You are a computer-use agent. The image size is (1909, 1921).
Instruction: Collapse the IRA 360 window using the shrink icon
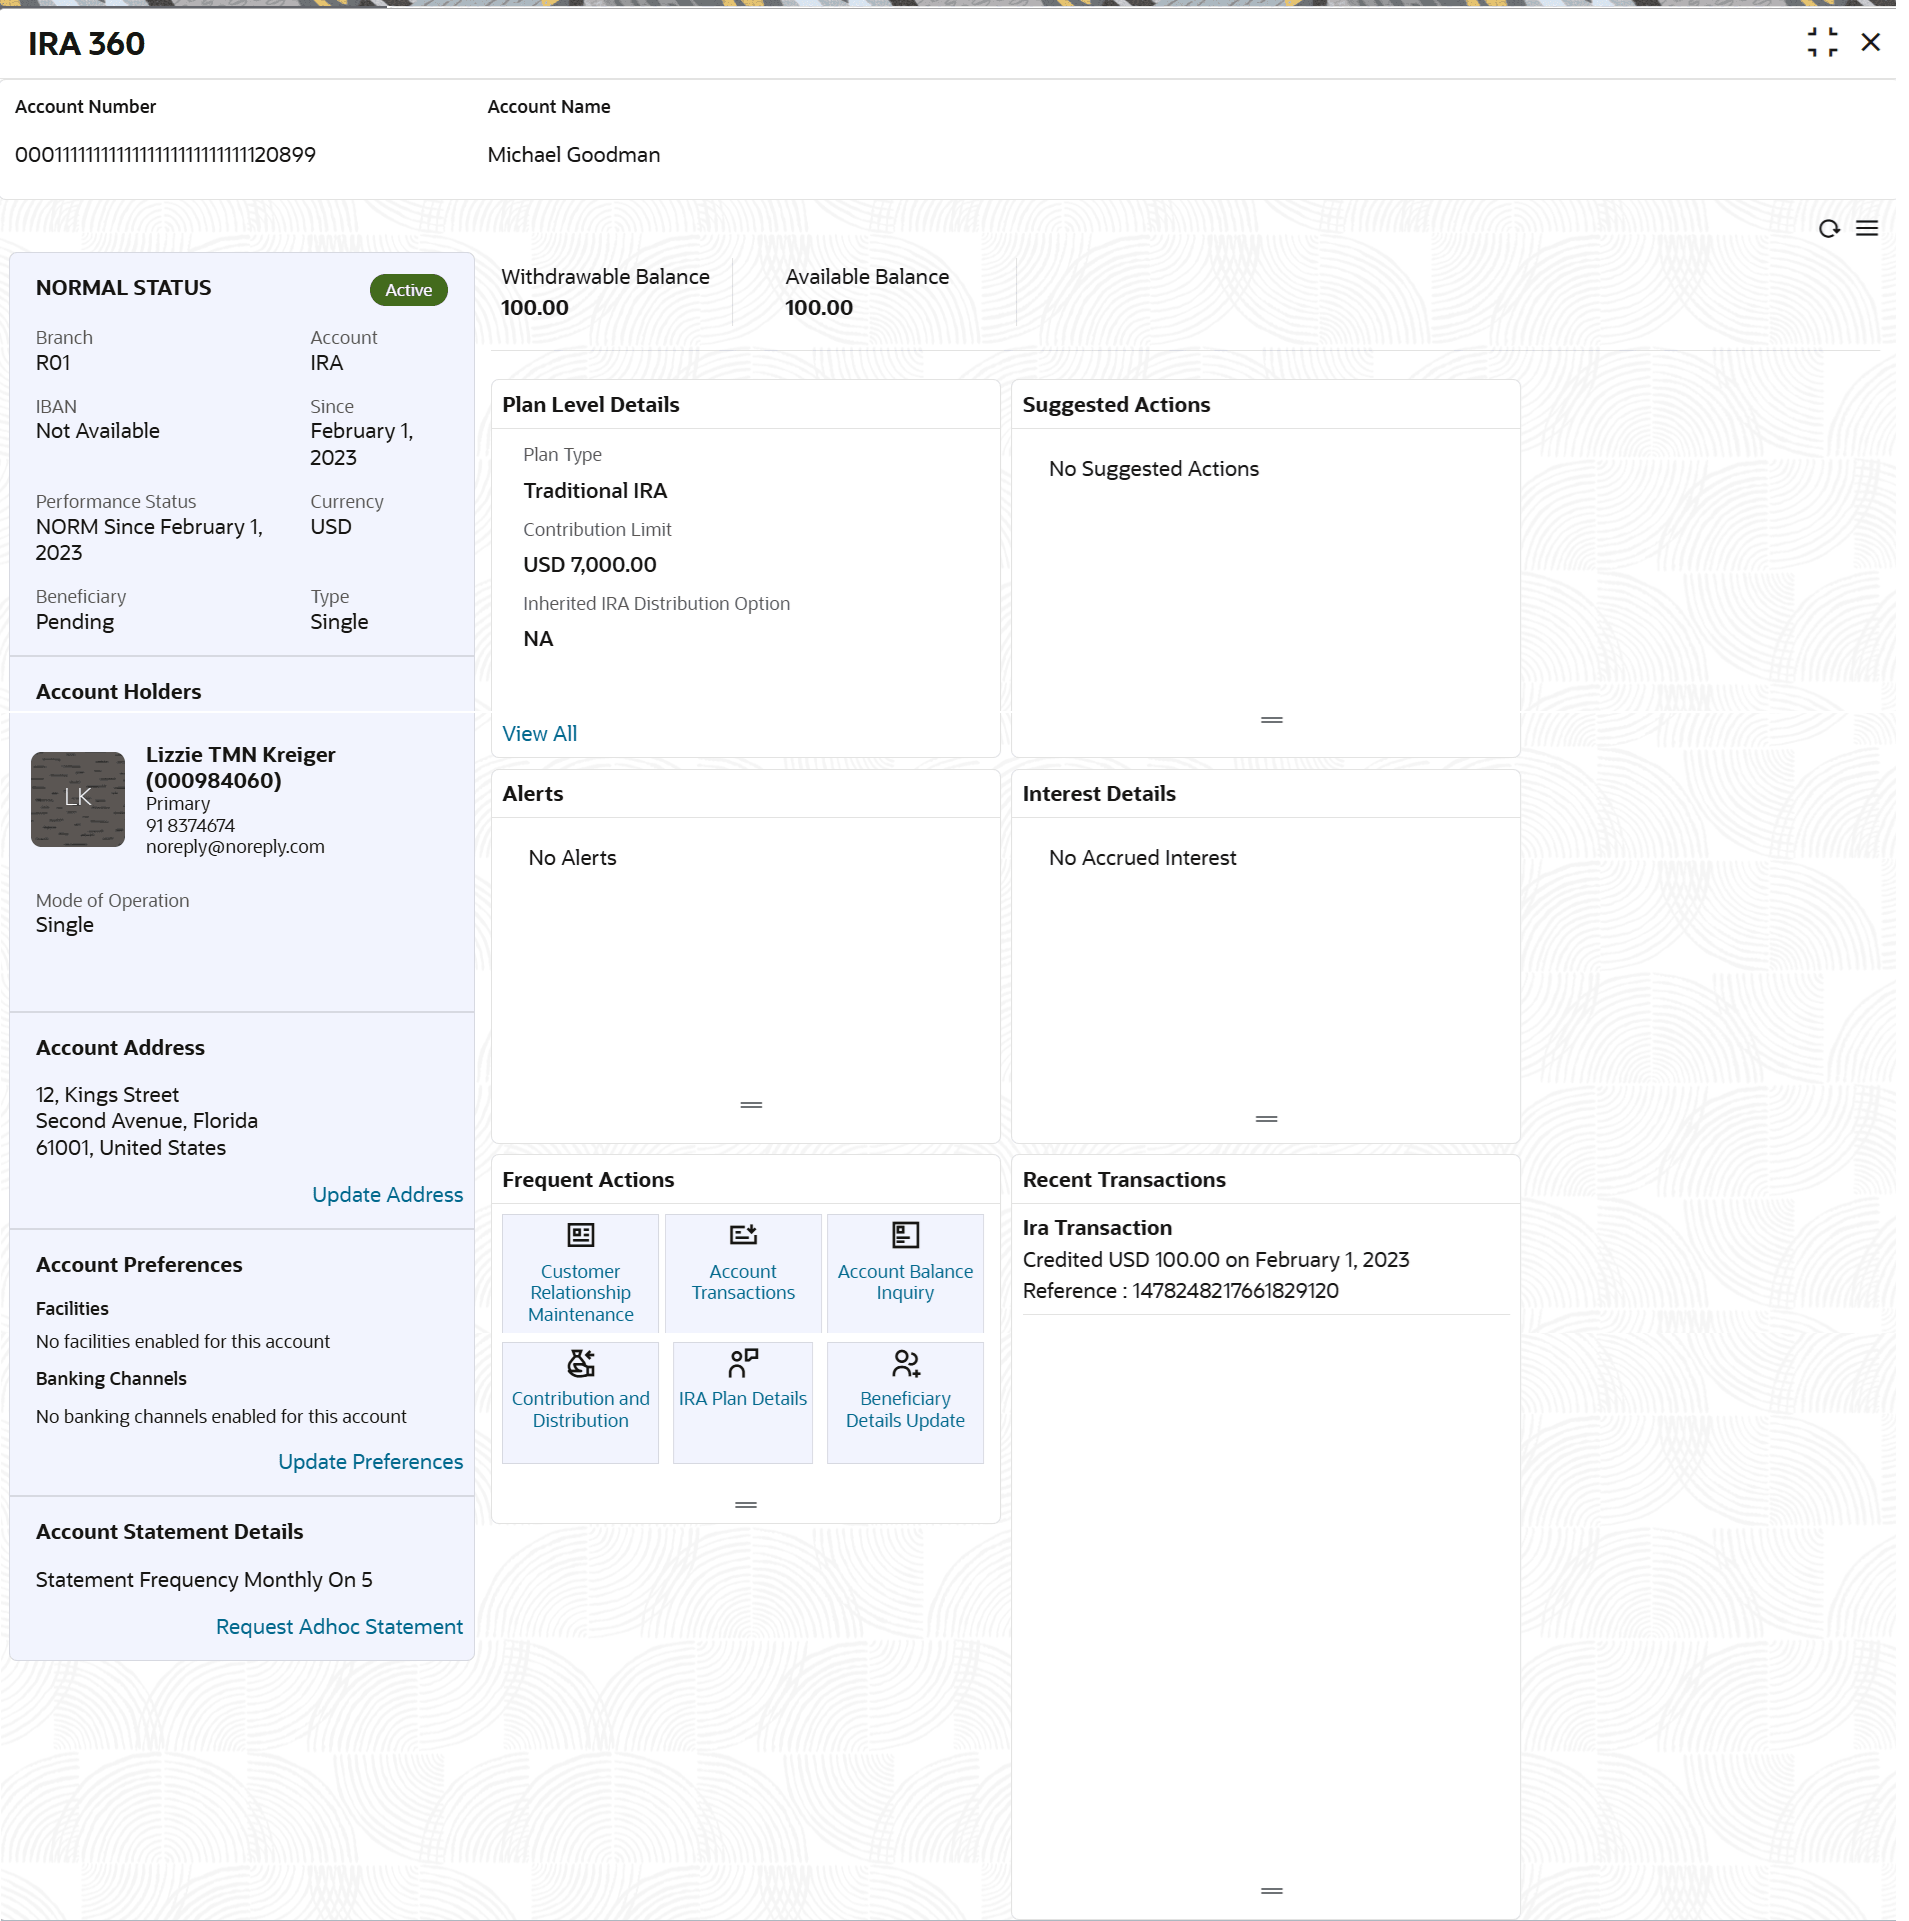pos(1823,42)
